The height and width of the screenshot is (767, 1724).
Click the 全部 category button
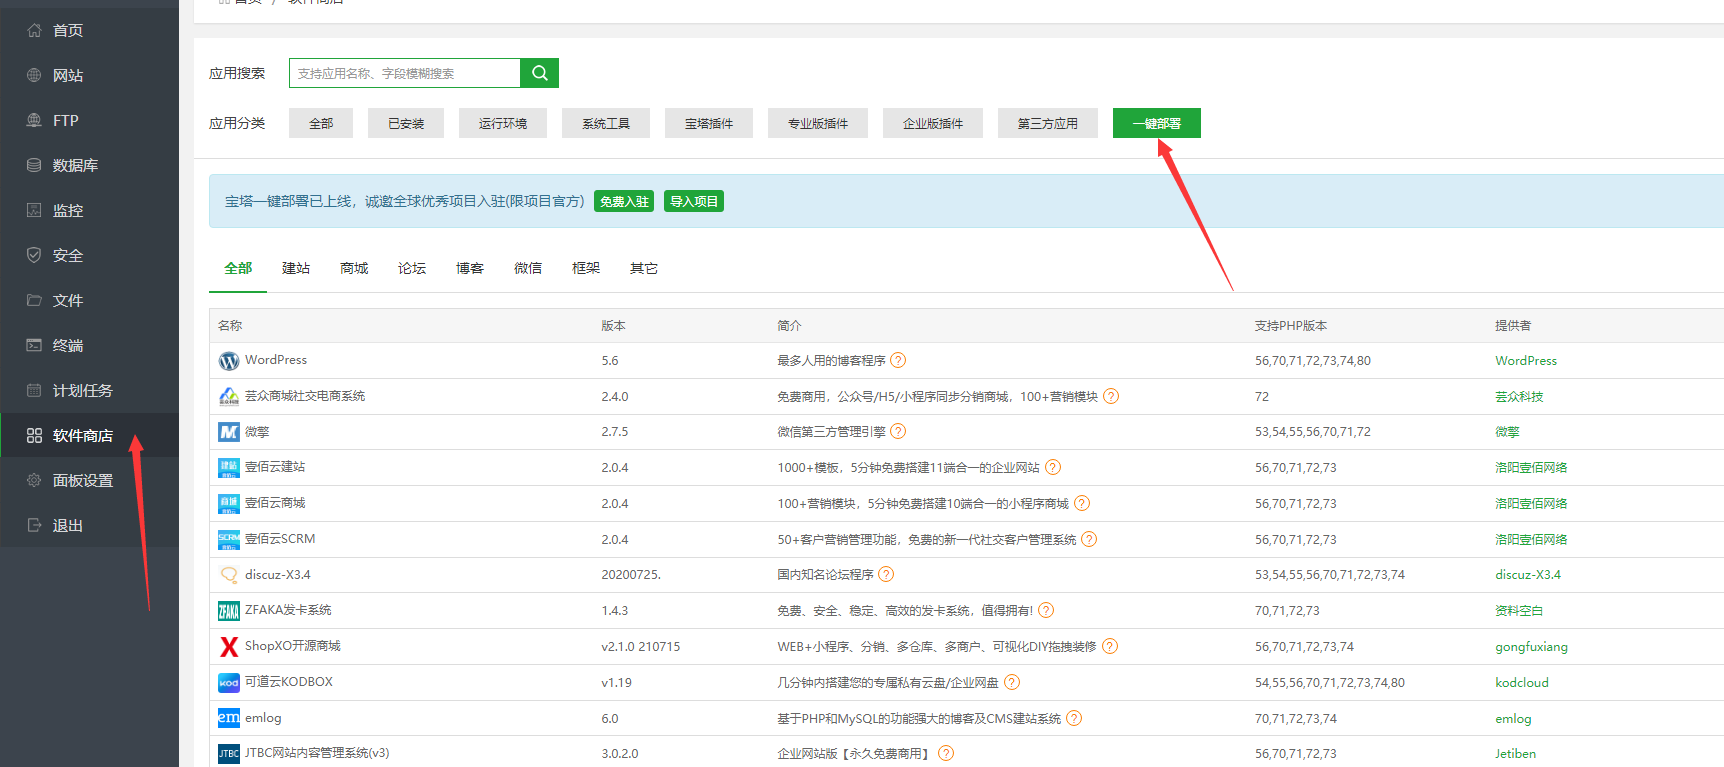coord(321,123)
